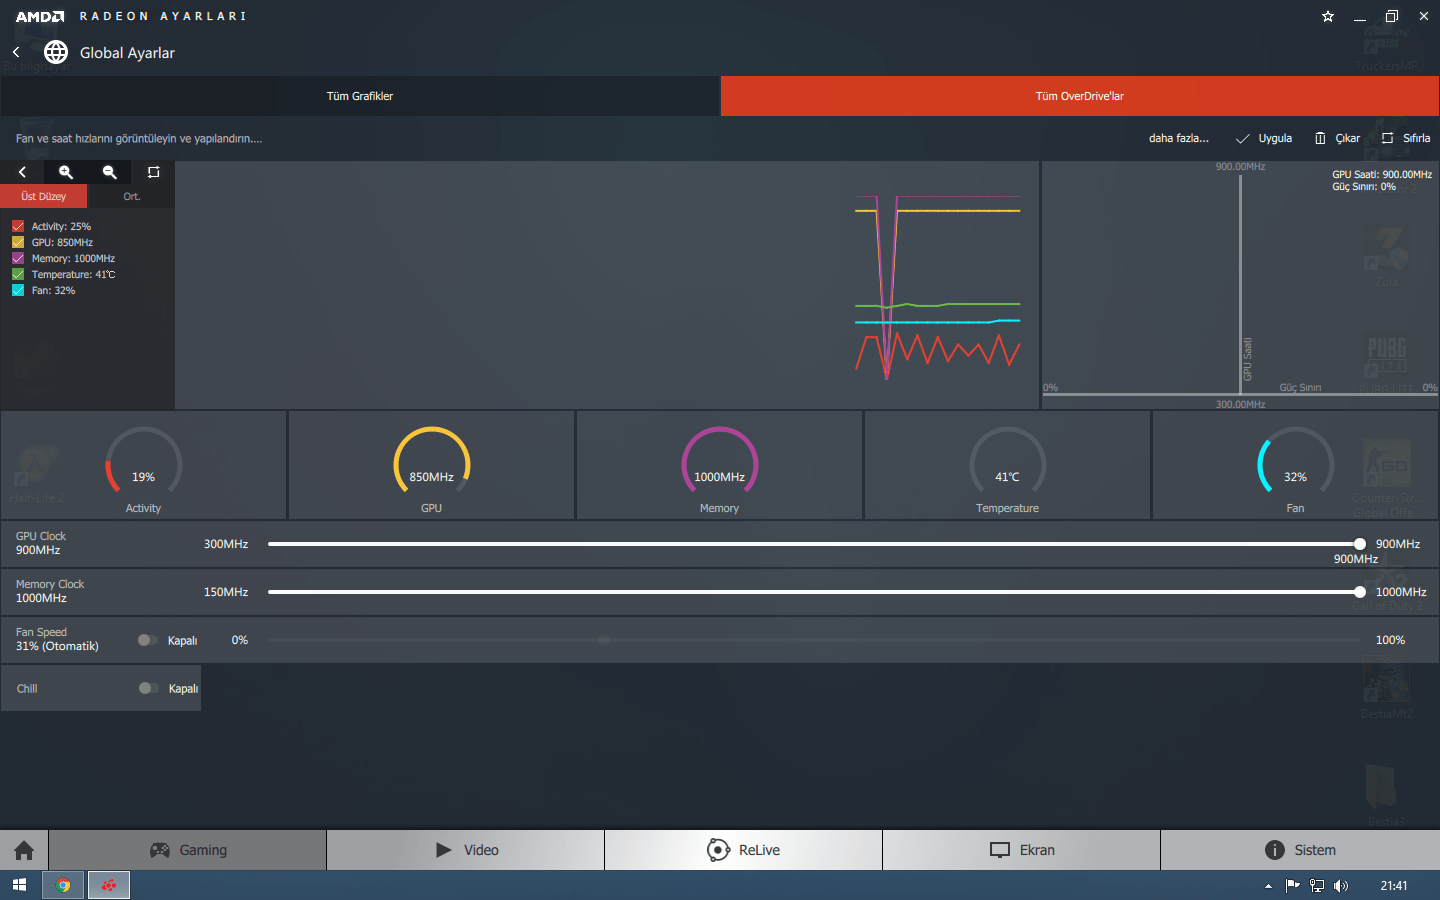
Task: Click the '31% (Otomatik)' fan speed value
Action: click(57, 646)
